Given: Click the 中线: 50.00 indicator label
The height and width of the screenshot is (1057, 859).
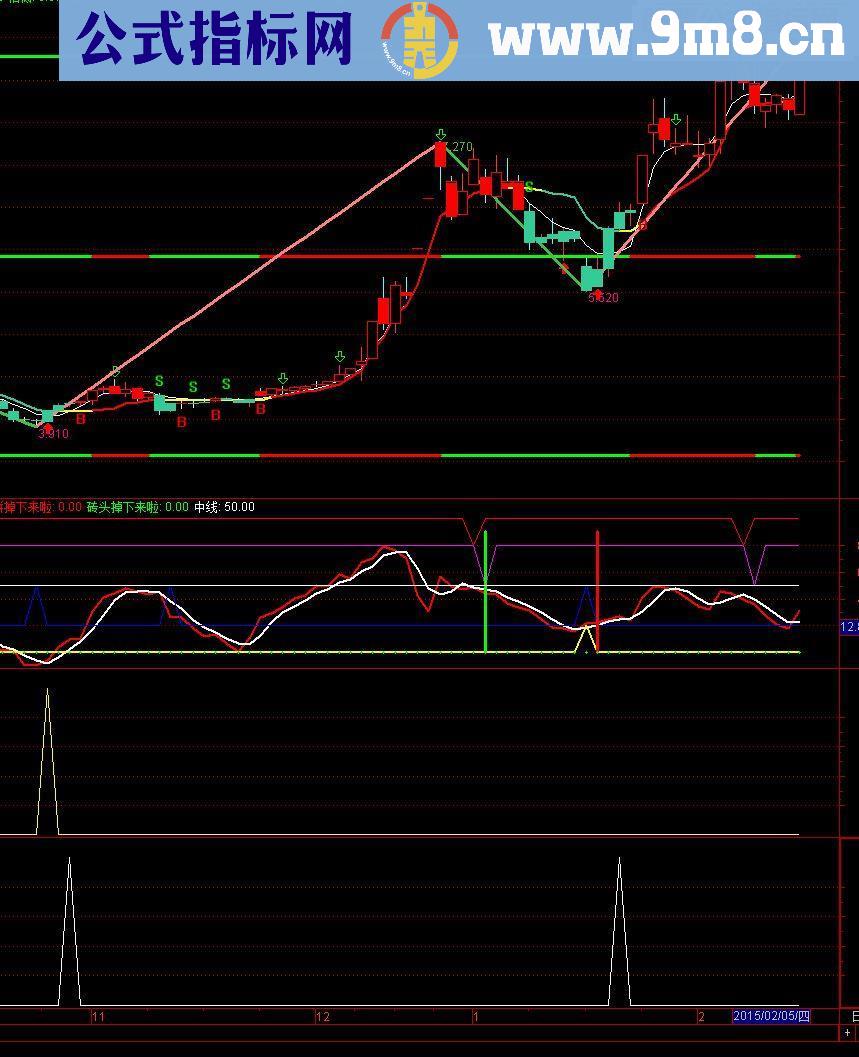Looking at the screenshot, I should click(x=224, y=507).
